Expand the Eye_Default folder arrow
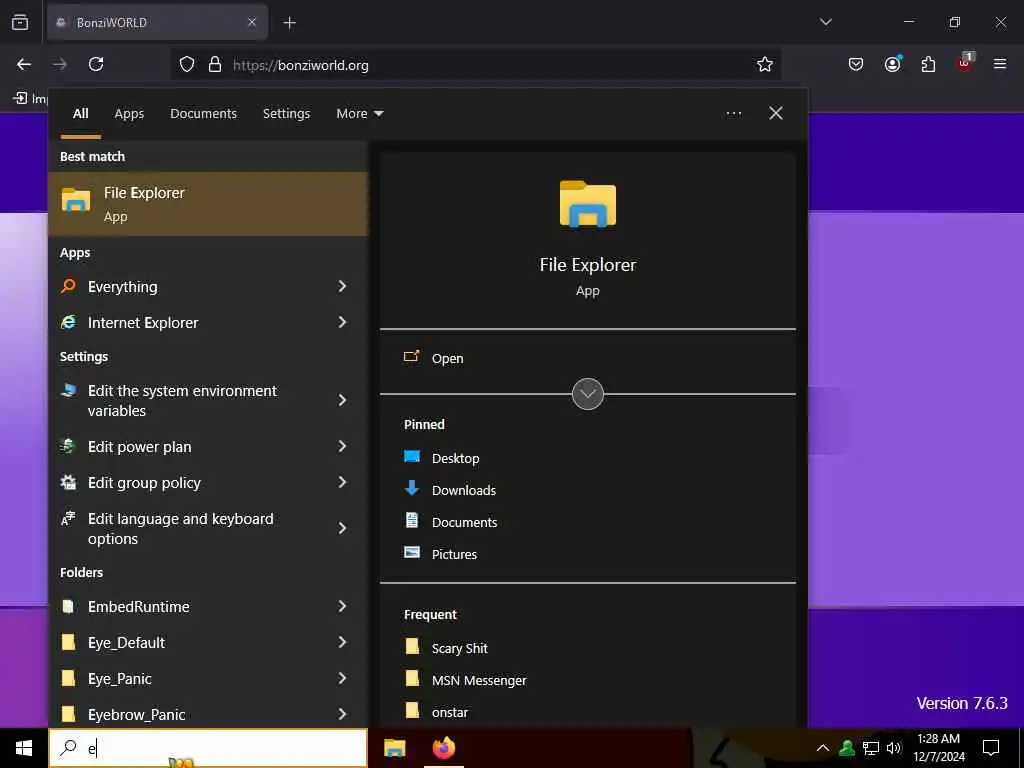Viewport: 1024px width, 768px height. [x=342, y=643]
